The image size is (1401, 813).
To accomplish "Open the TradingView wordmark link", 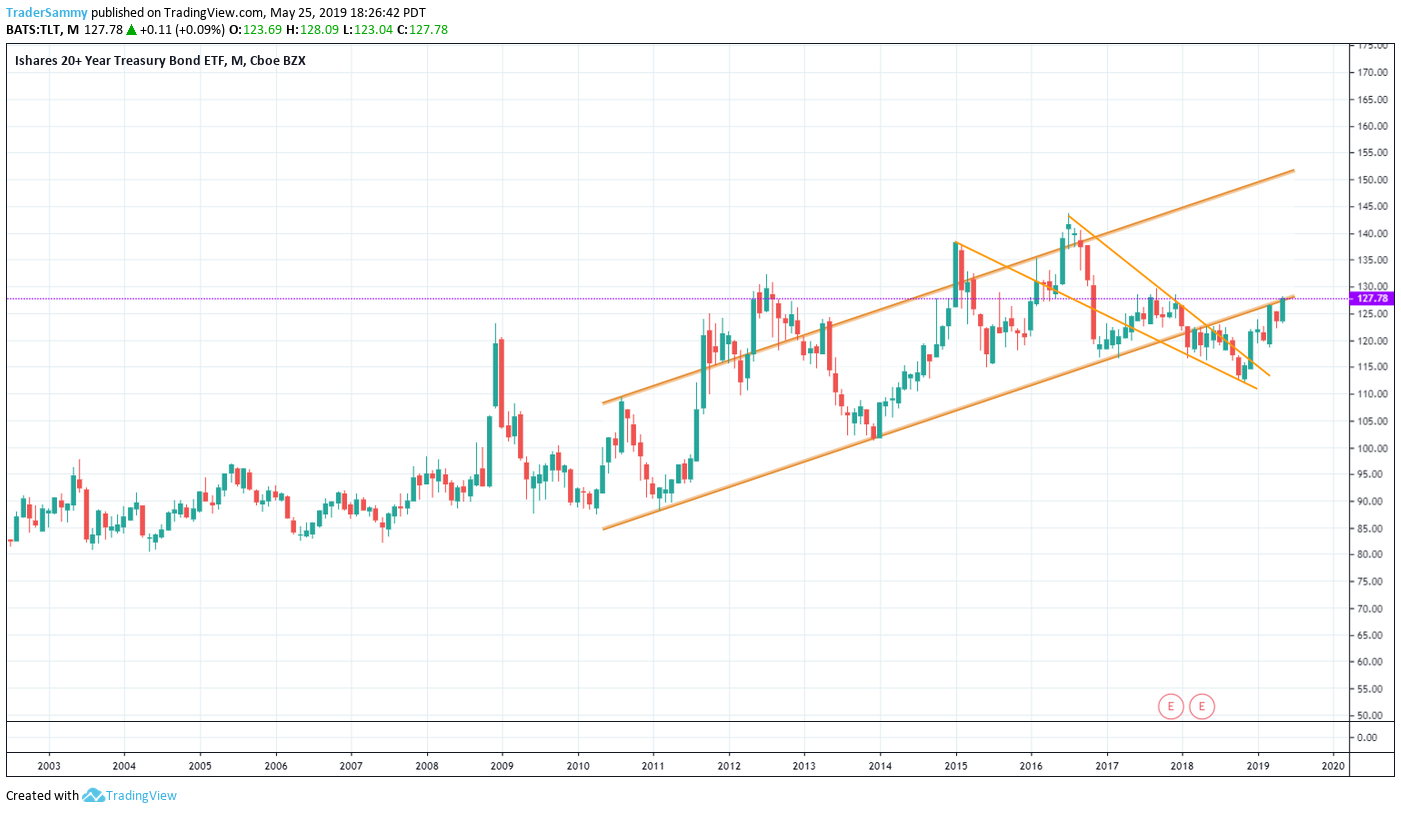I will coord(142,795).
